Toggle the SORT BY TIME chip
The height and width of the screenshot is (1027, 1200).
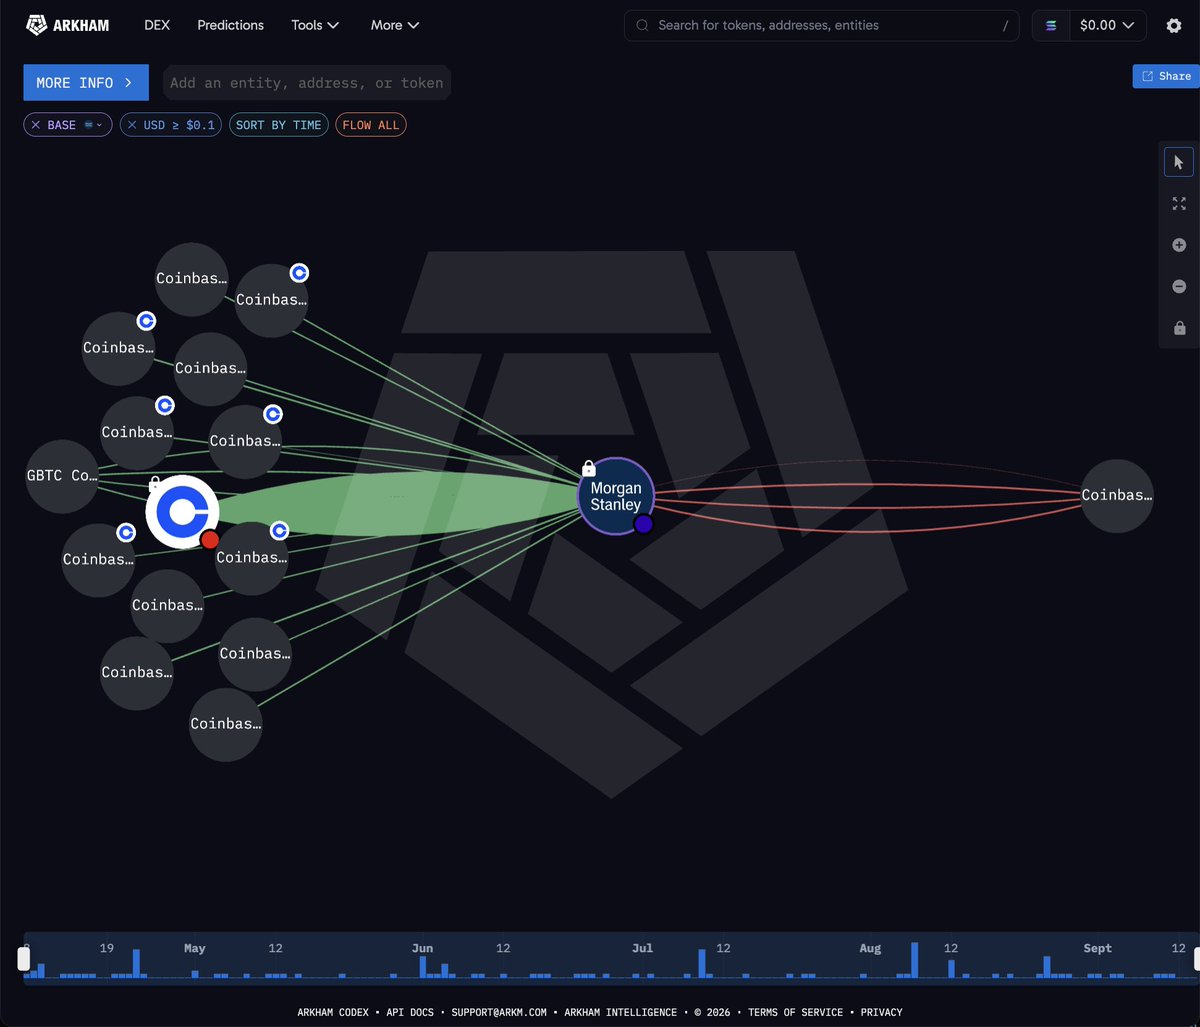[279, 125]
